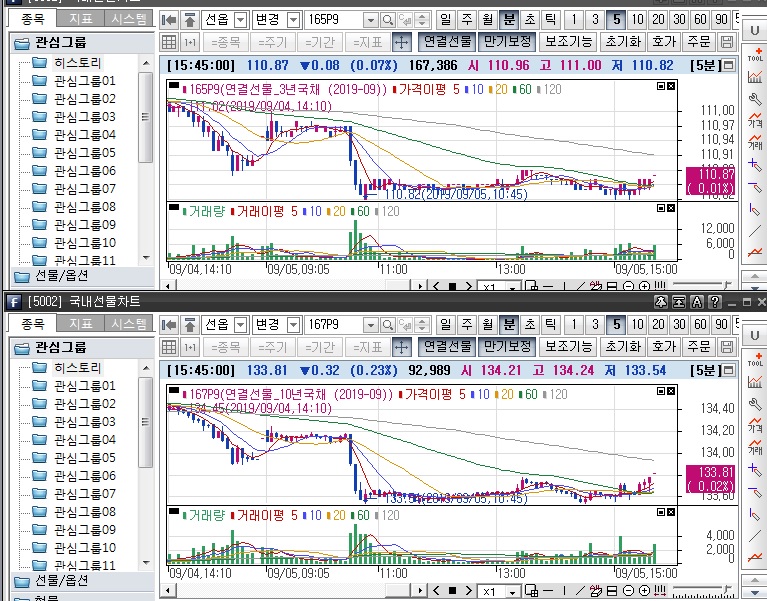Select the 60-minute interval button in the 167P9 window
This screenshot has height=601, width=767.
[700, 325]
